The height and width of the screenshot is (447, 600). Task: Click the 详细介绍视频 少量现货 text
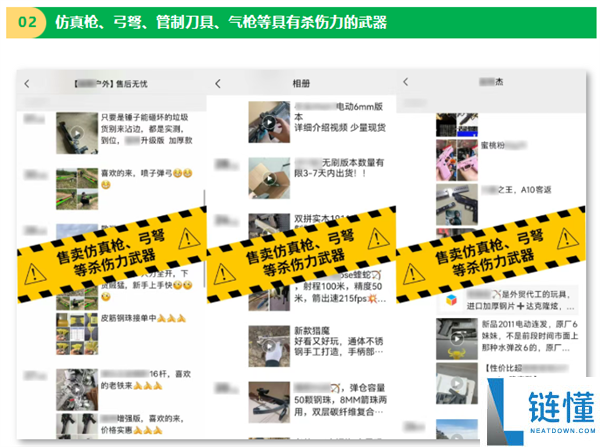(340, 128)
